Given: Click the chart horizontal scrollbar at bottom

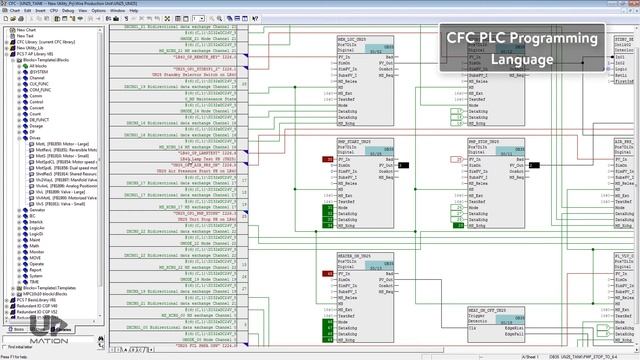Looking at the screenshot, I should 300,350.
